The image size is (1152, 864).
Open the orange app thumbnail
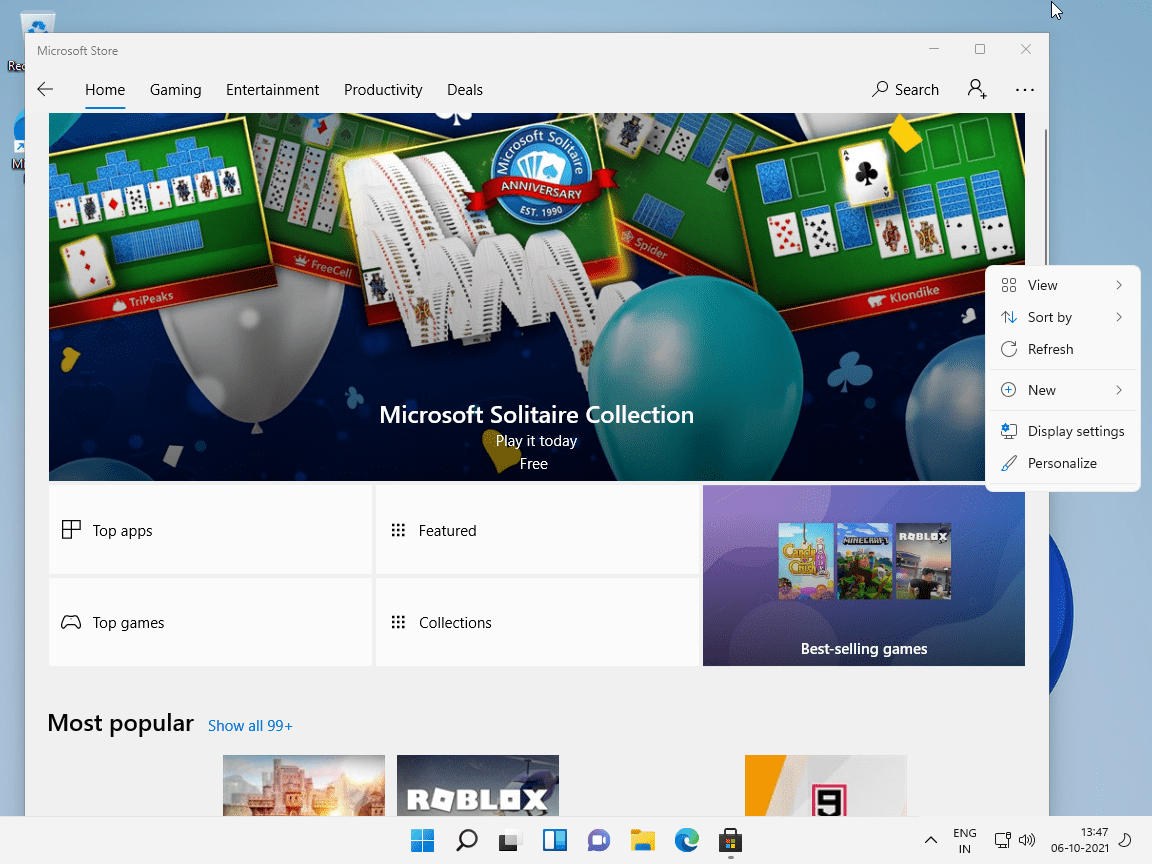point(826,785)
